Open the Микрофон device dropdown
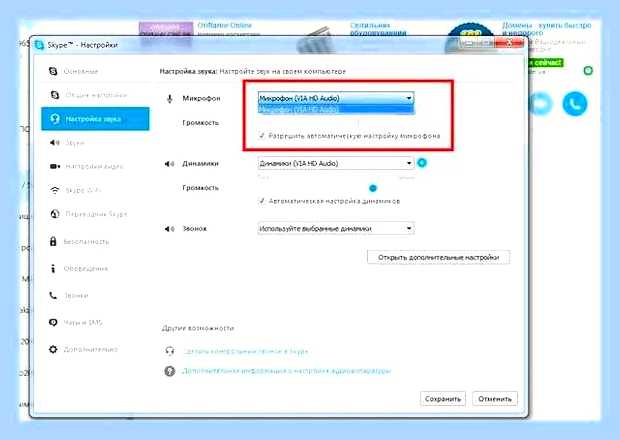Image resolution: width=620 pixels, height=440 pixels. (336, 98)
